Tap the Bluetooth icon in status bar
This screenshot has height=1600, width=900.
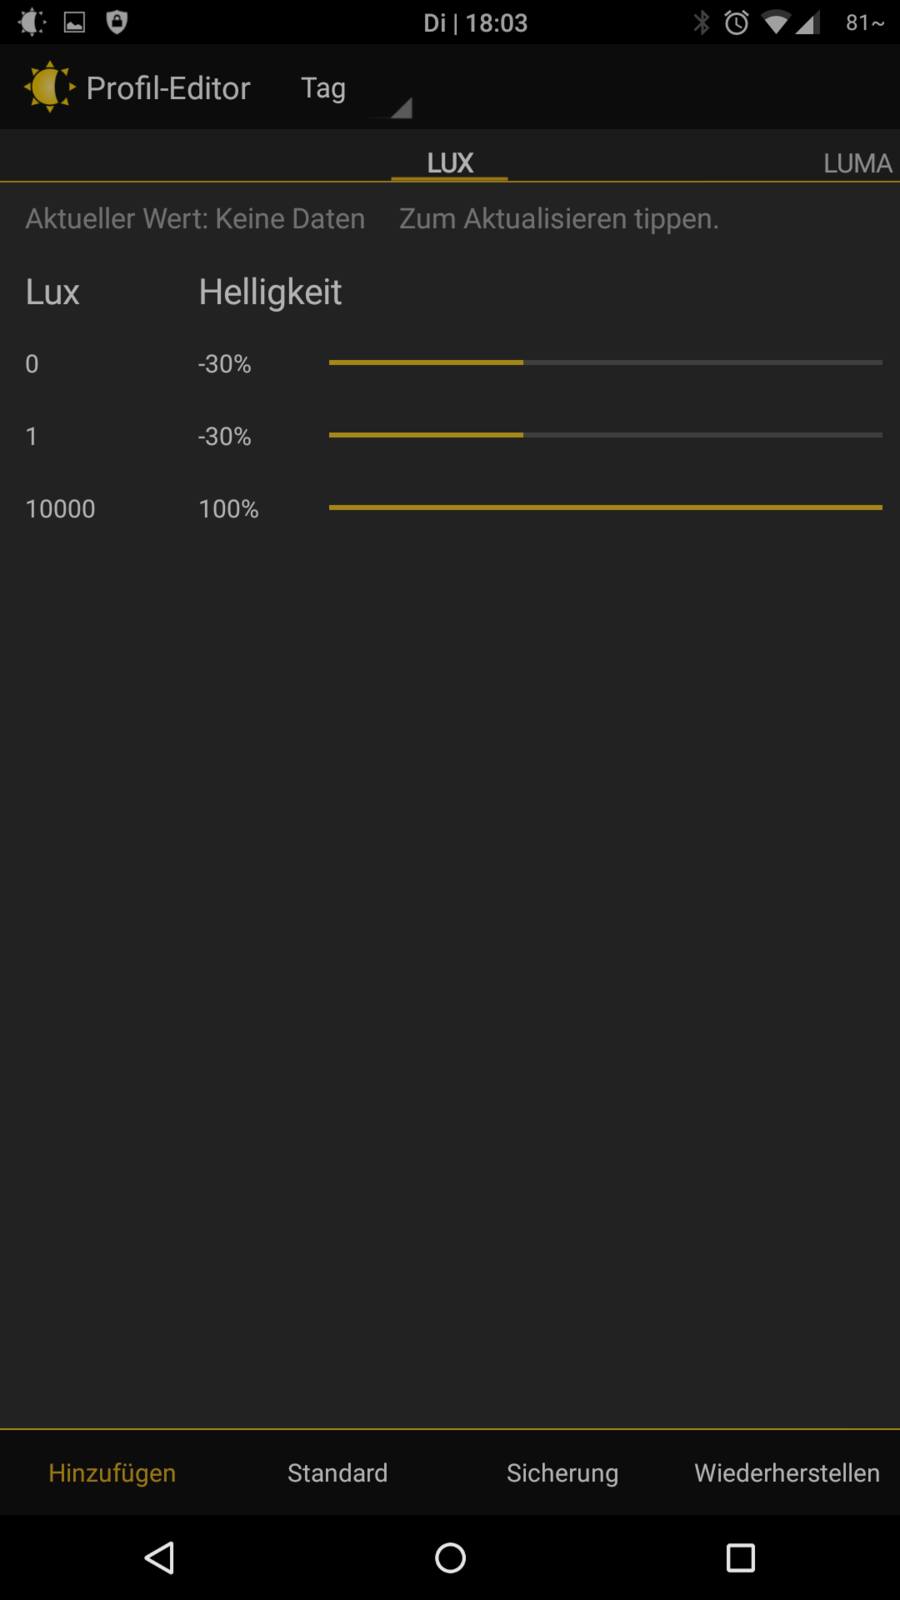702,22
